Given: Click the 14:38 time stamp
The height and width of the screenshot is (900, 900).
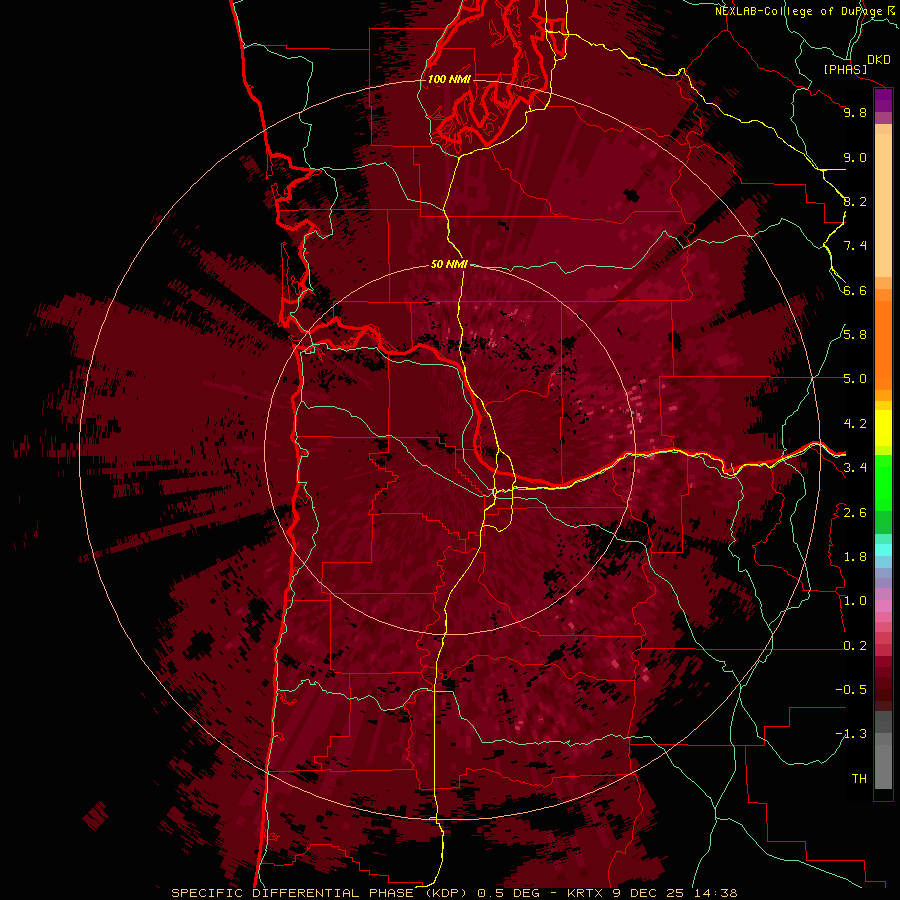Looking at the screenshot, I should (715, 893).
